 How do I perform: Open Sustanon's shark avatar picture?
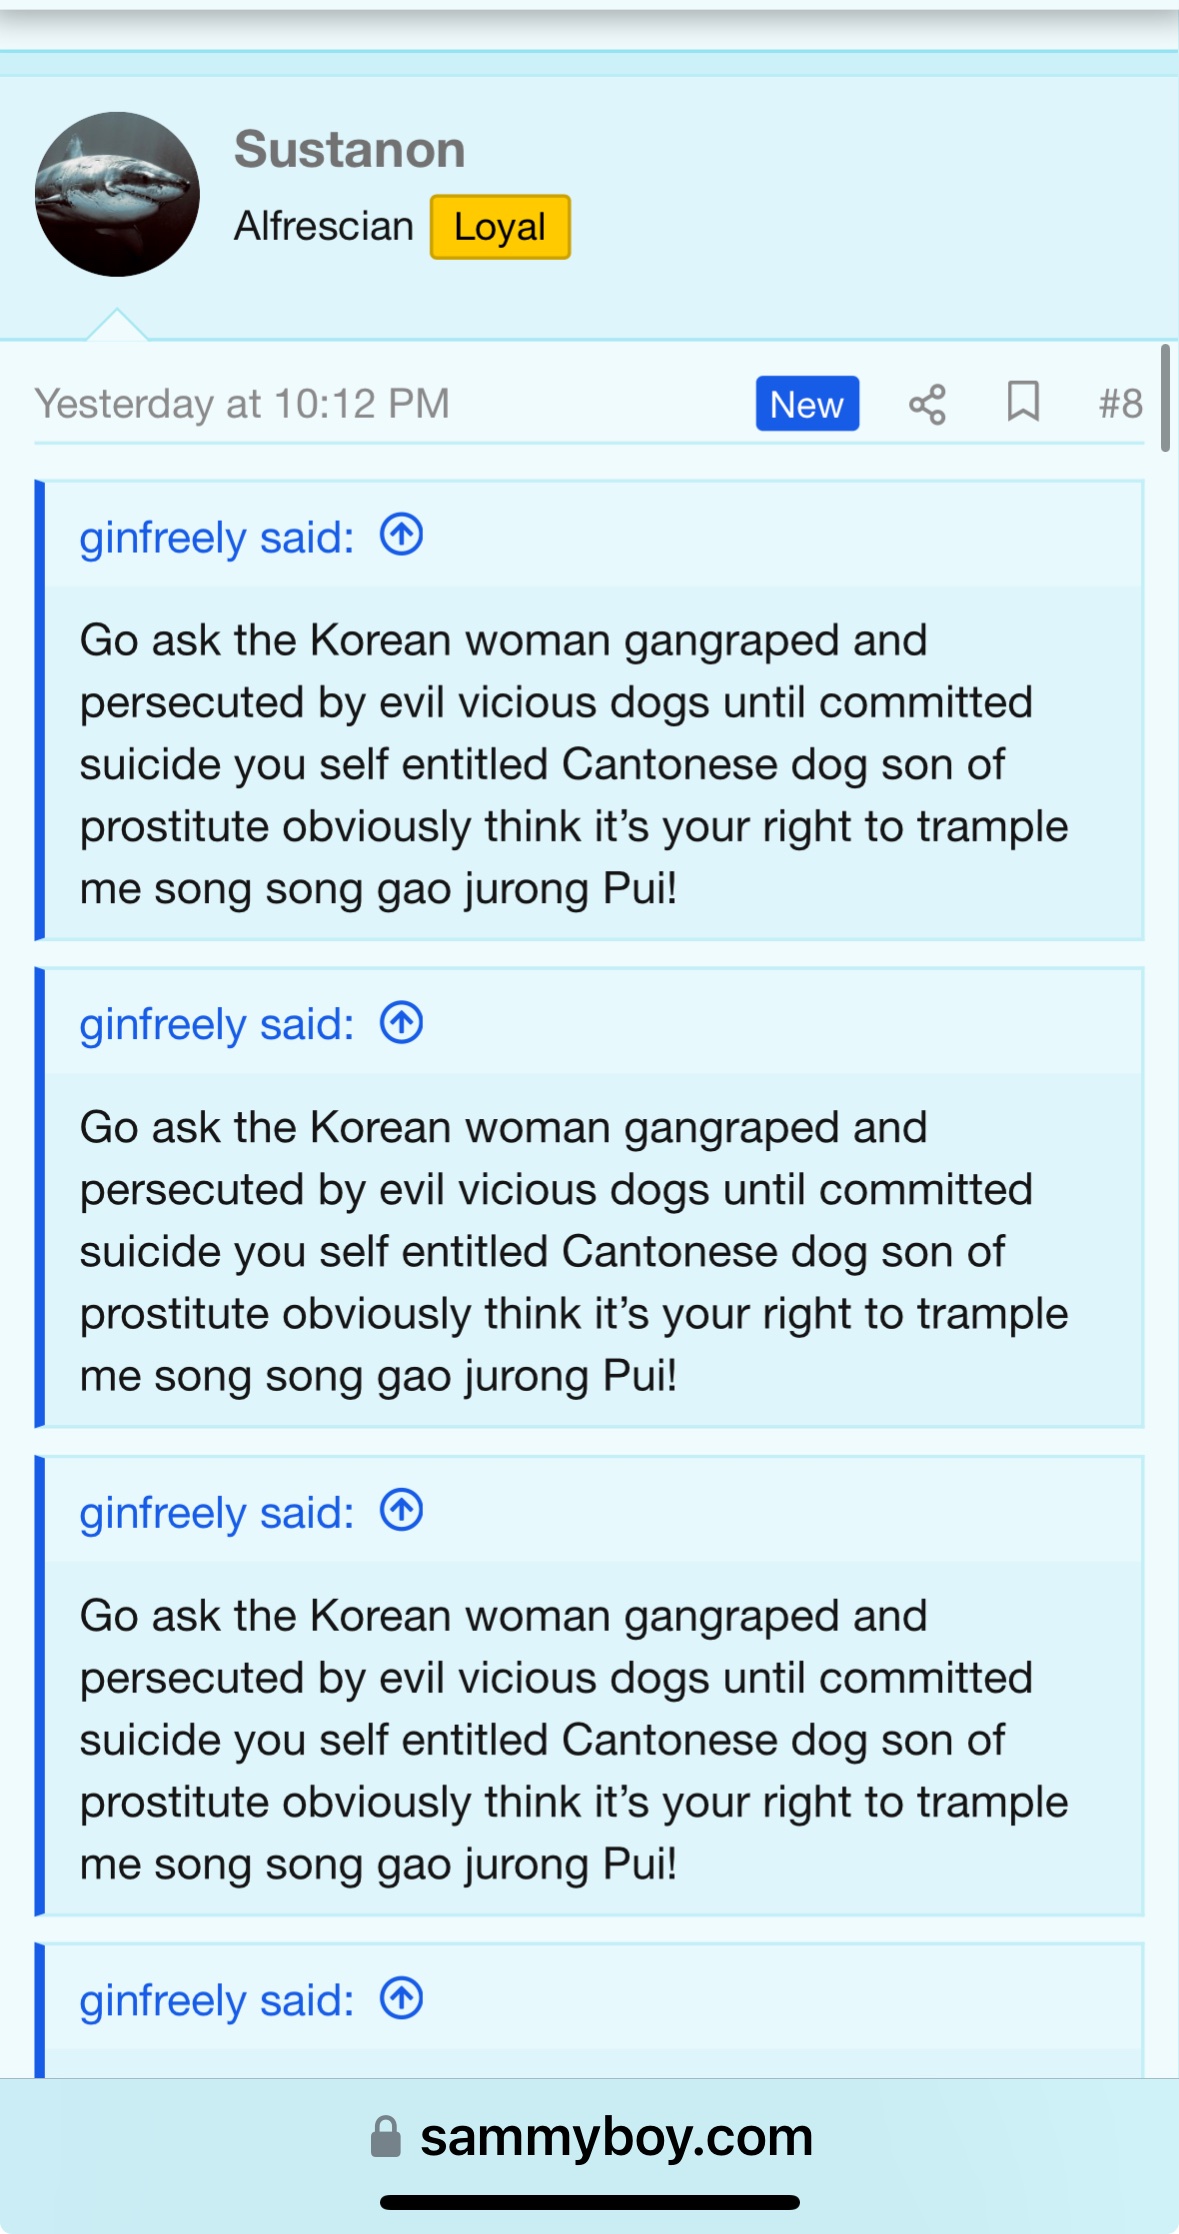(x=117, y=194)
